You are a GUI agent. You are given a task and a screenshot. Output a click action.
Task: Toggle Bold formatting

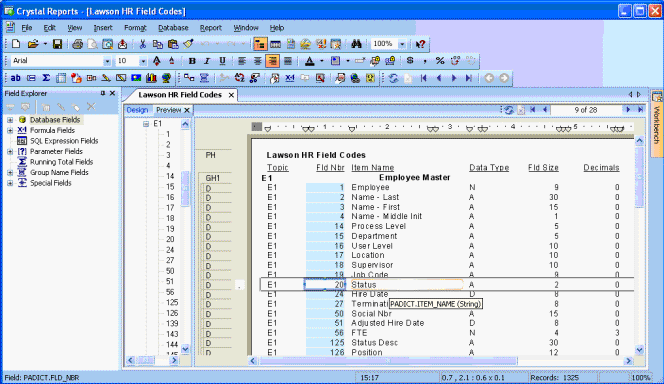(x=192, y=61)
